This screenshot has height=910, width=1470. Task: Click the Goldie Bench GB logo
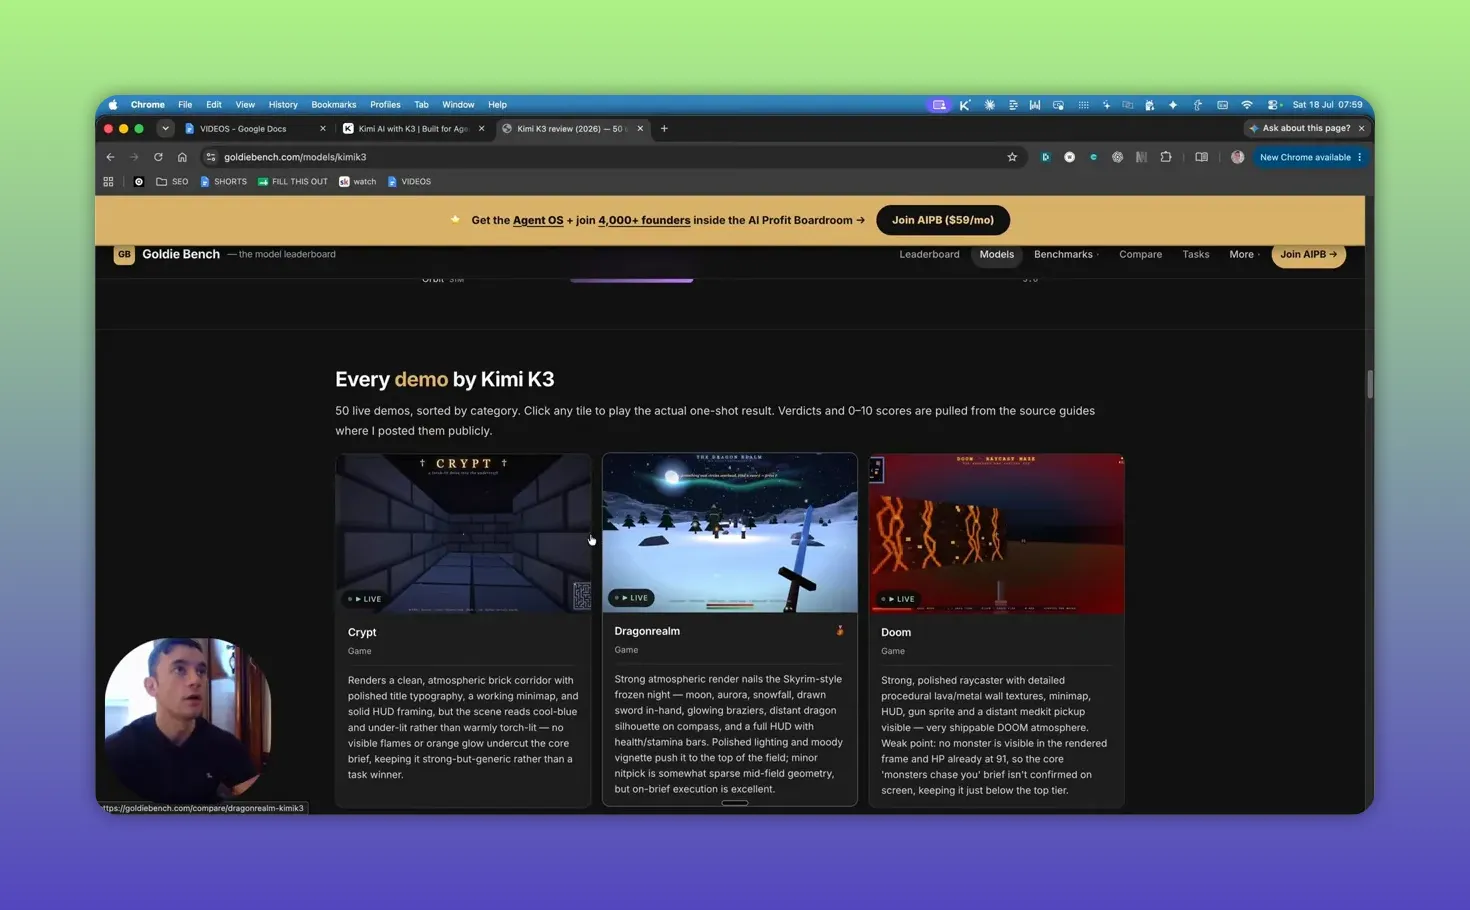click(x=124, y=254)
